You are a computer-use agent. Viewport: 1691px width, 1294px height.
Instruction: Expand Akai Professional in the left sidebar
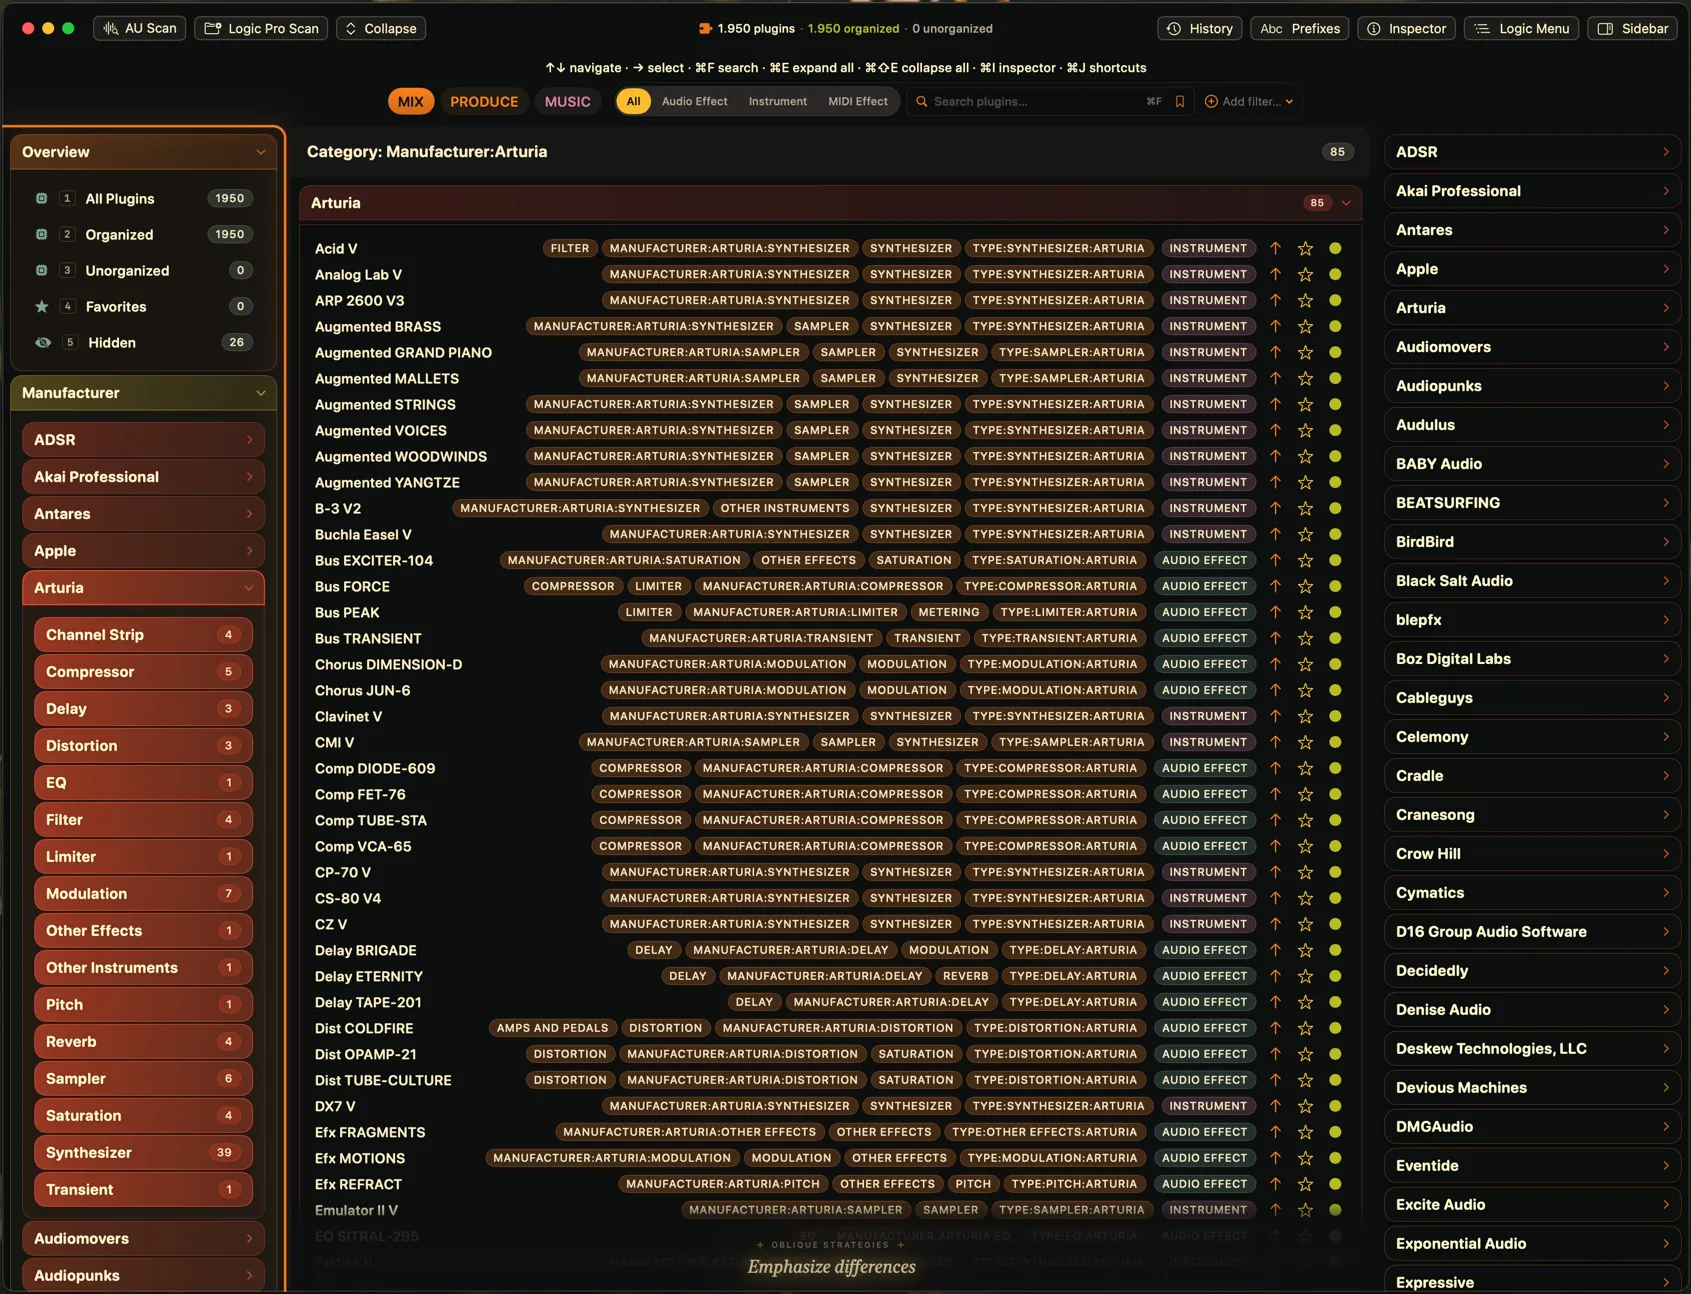(x=143, y=477)
